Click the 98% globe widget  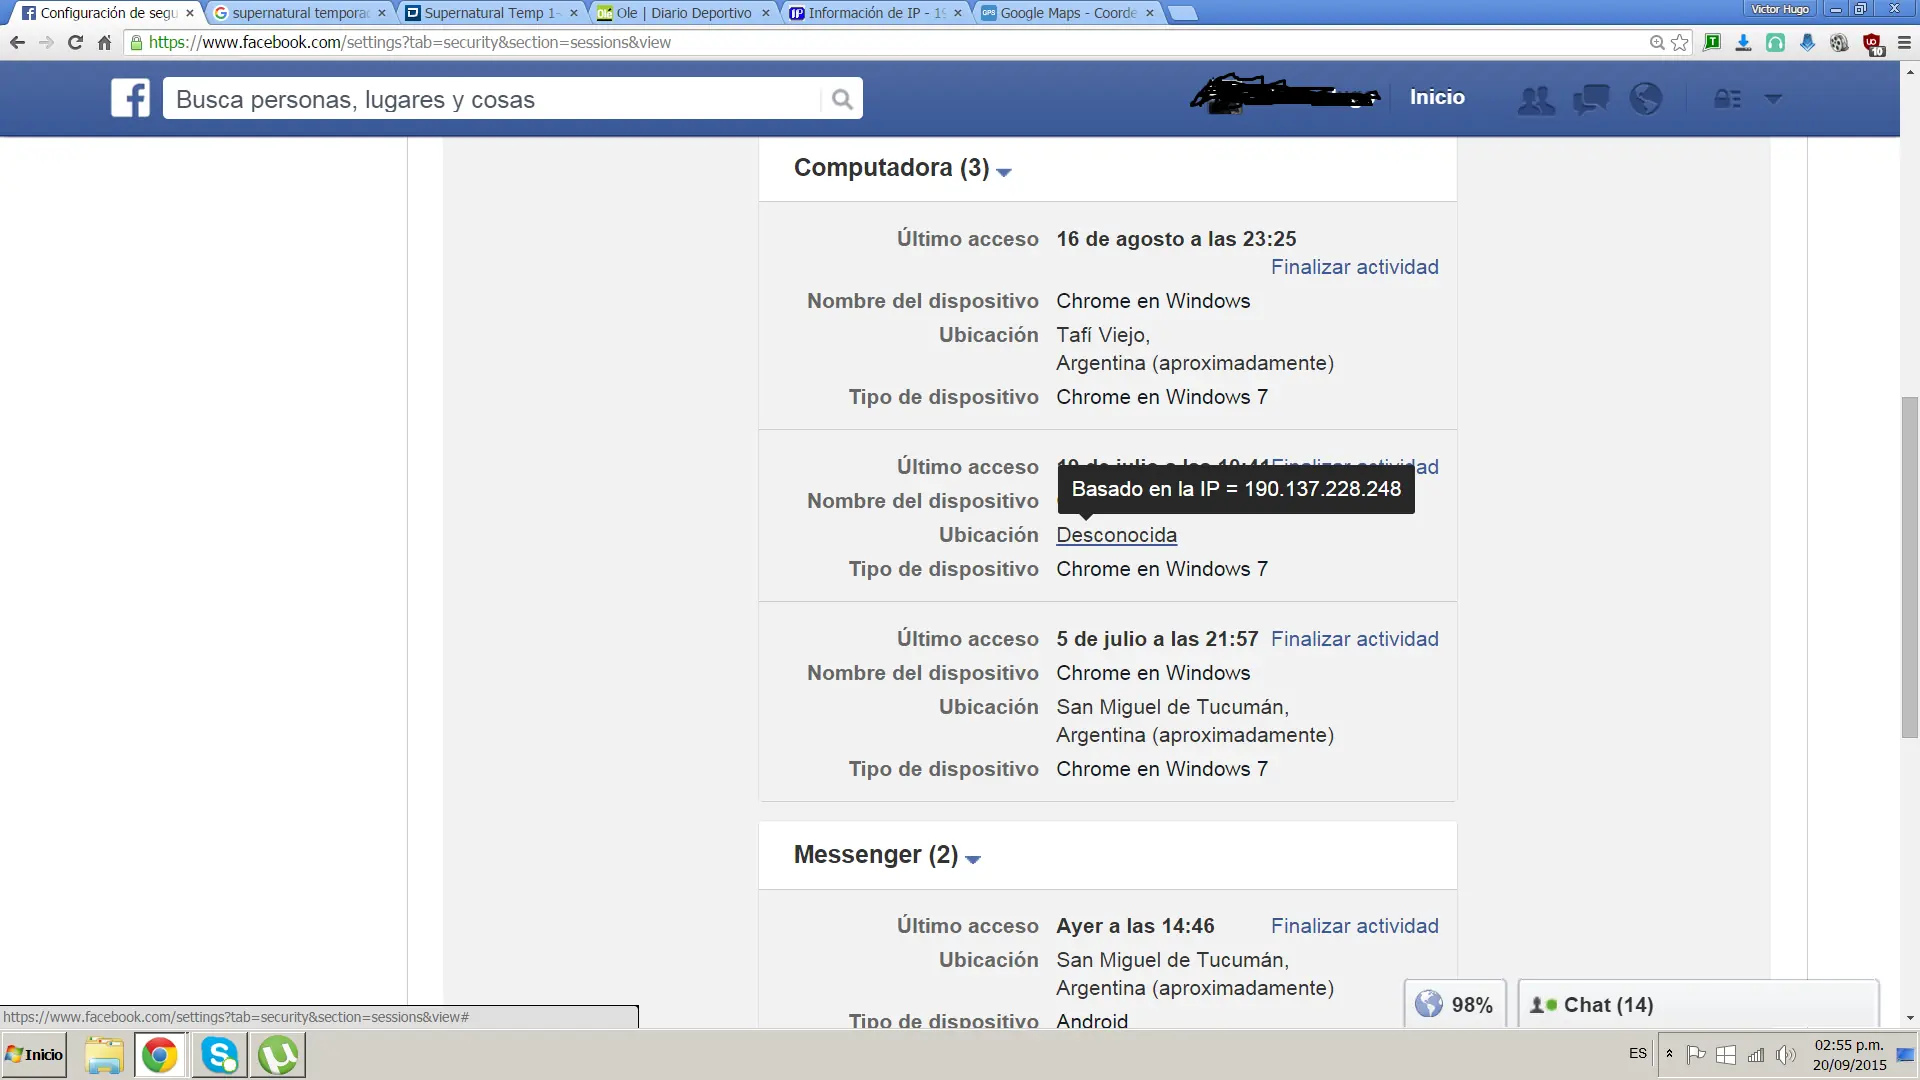(1454, 1004)
